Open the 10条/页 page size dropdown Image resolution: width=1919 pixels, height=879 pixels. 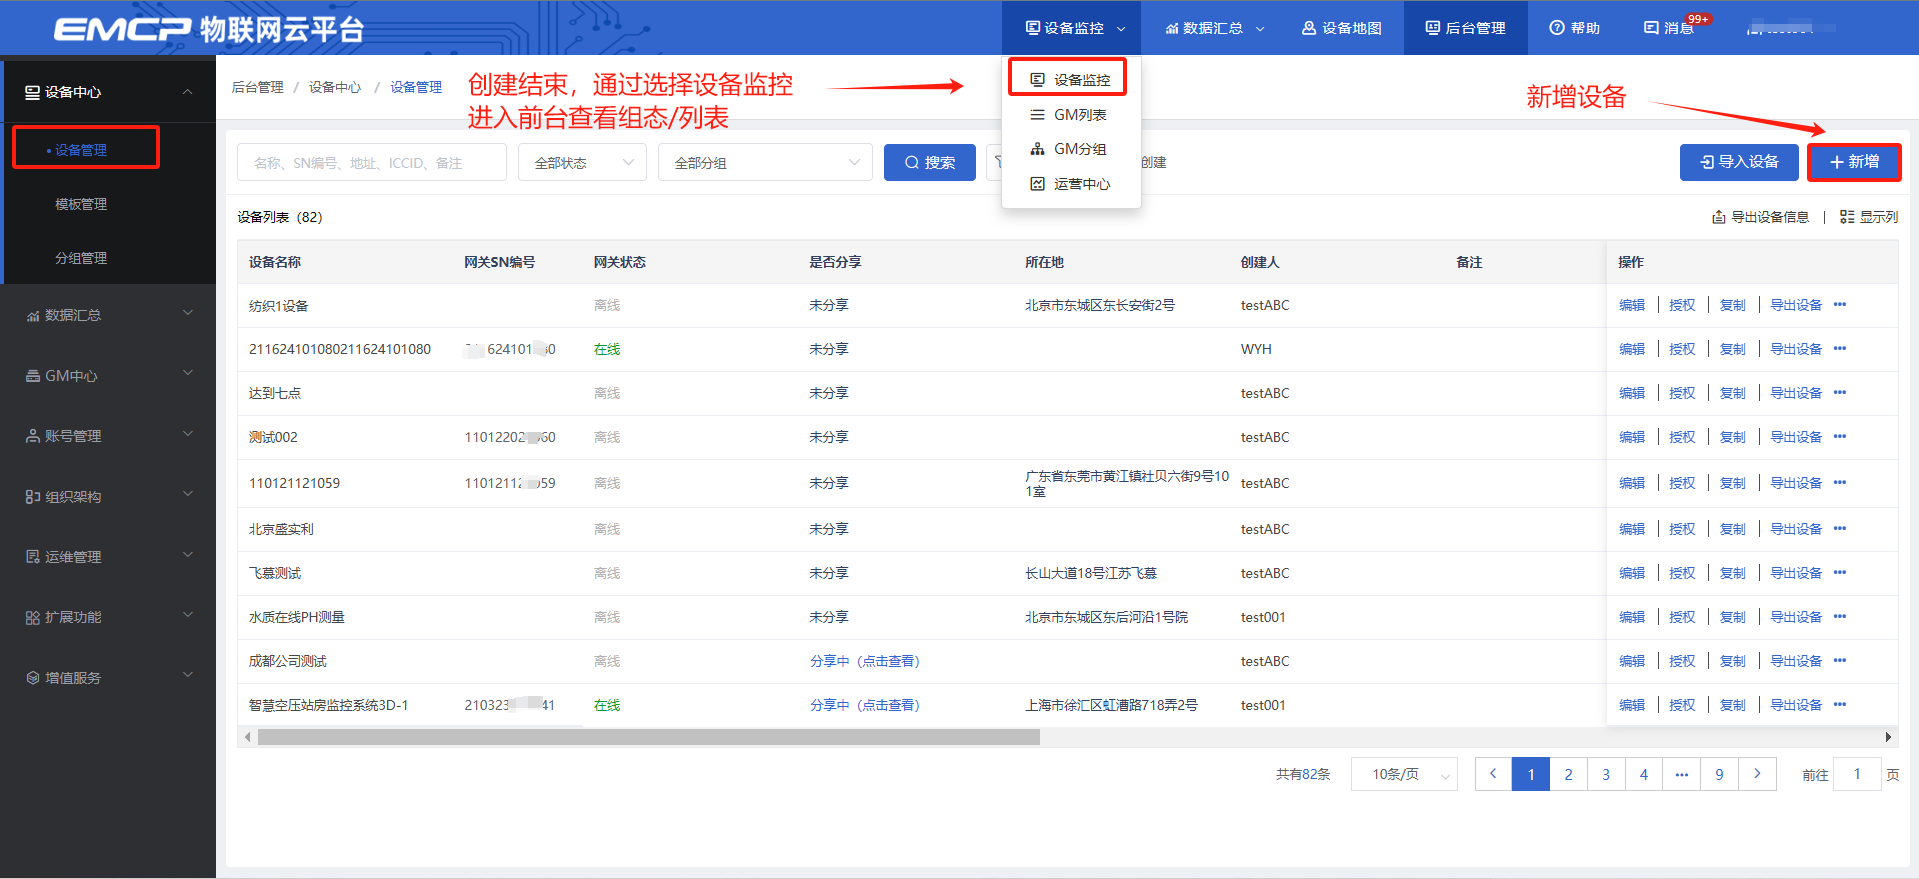(1404, 774)
